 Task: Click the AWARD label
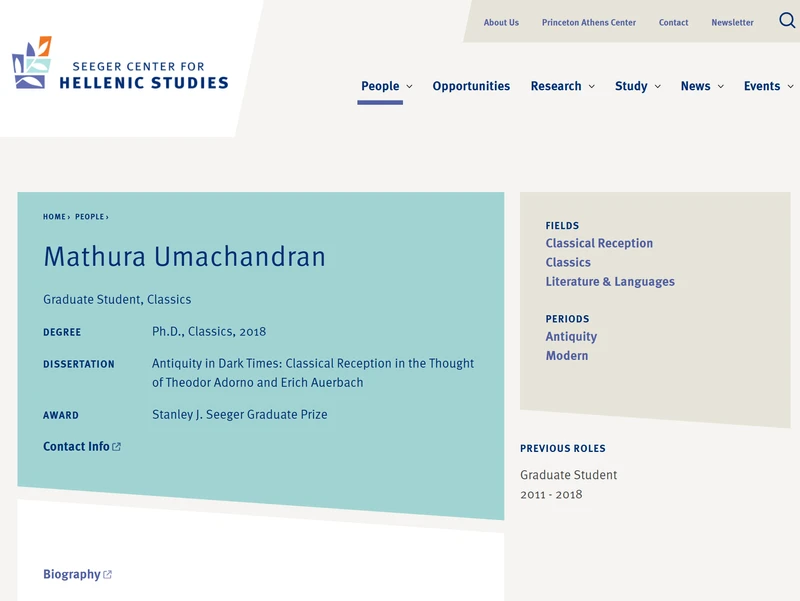pyautogui.click(x=61, y=415)
